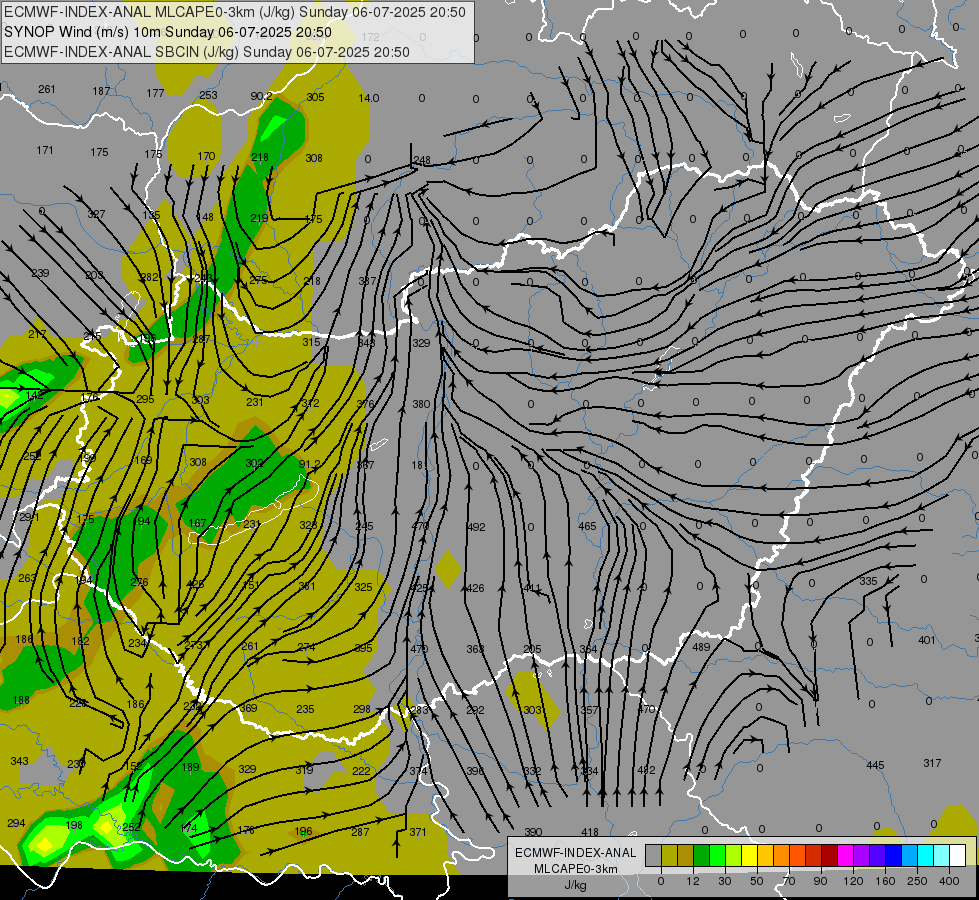The image size is (979, 900).
Task: Click the map value '489'
Action: (x=701, y=647)
